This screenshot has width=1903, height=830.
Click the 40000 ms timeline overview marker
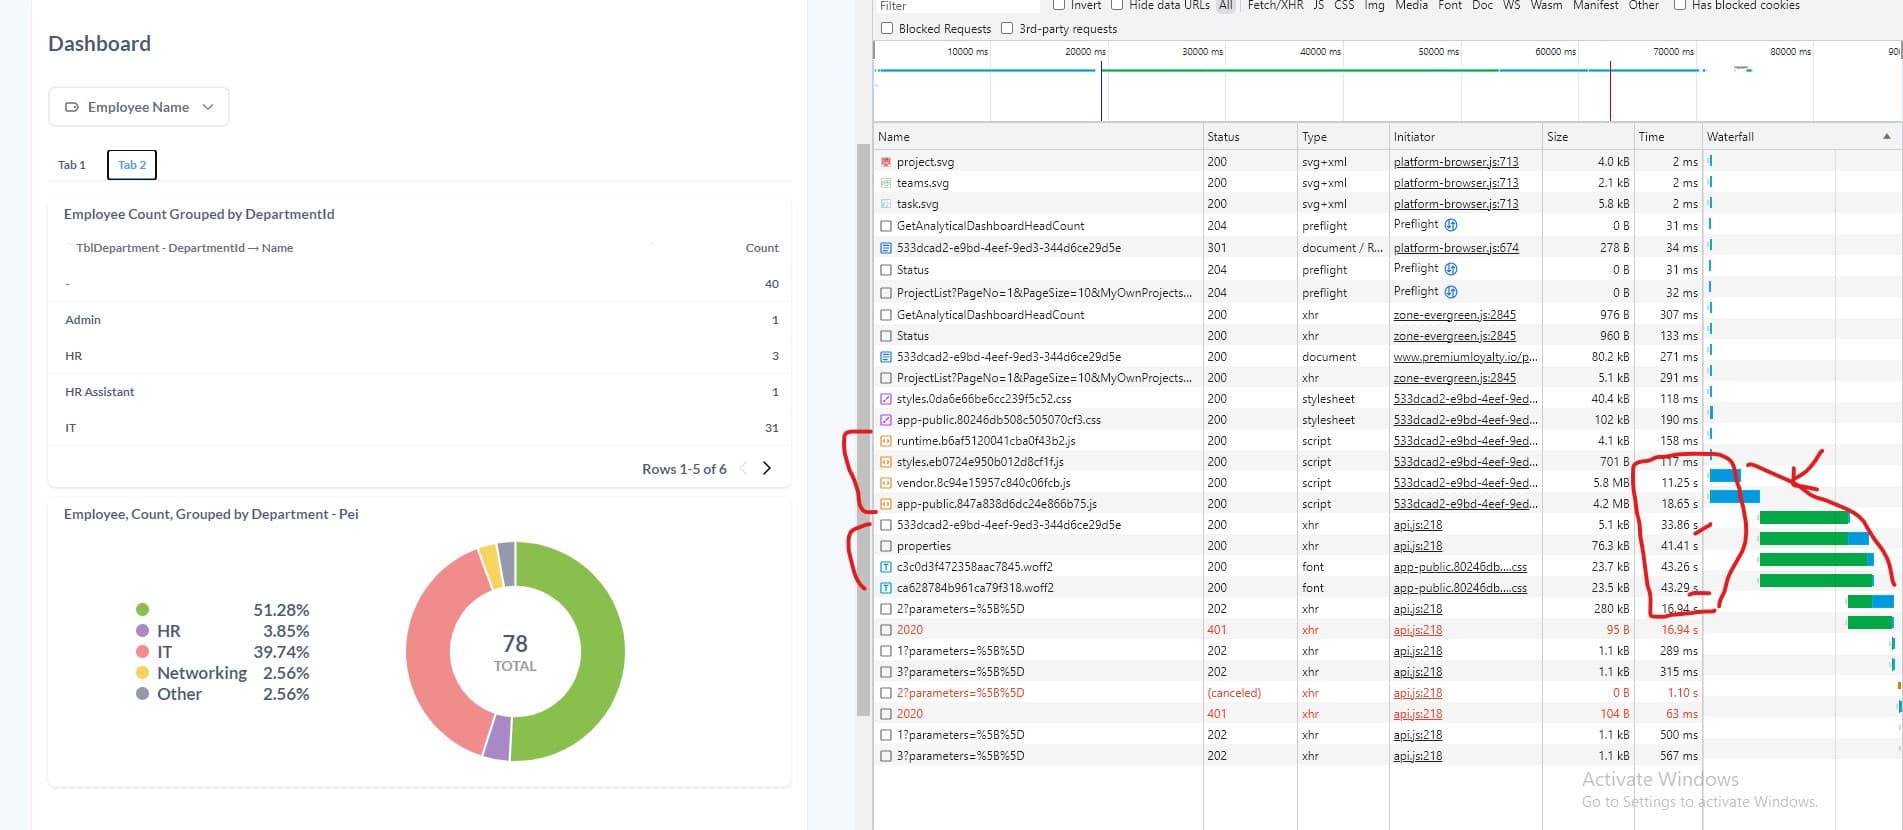tap(1320, 51)
